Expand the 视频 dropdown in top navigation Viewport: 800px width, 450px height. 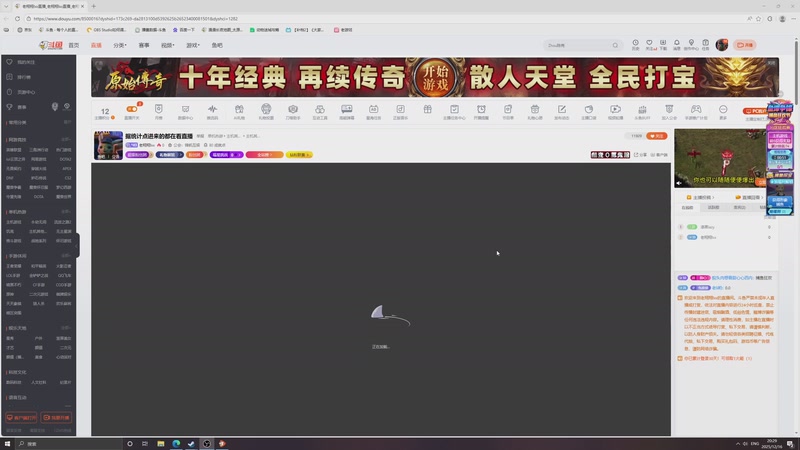168,45
